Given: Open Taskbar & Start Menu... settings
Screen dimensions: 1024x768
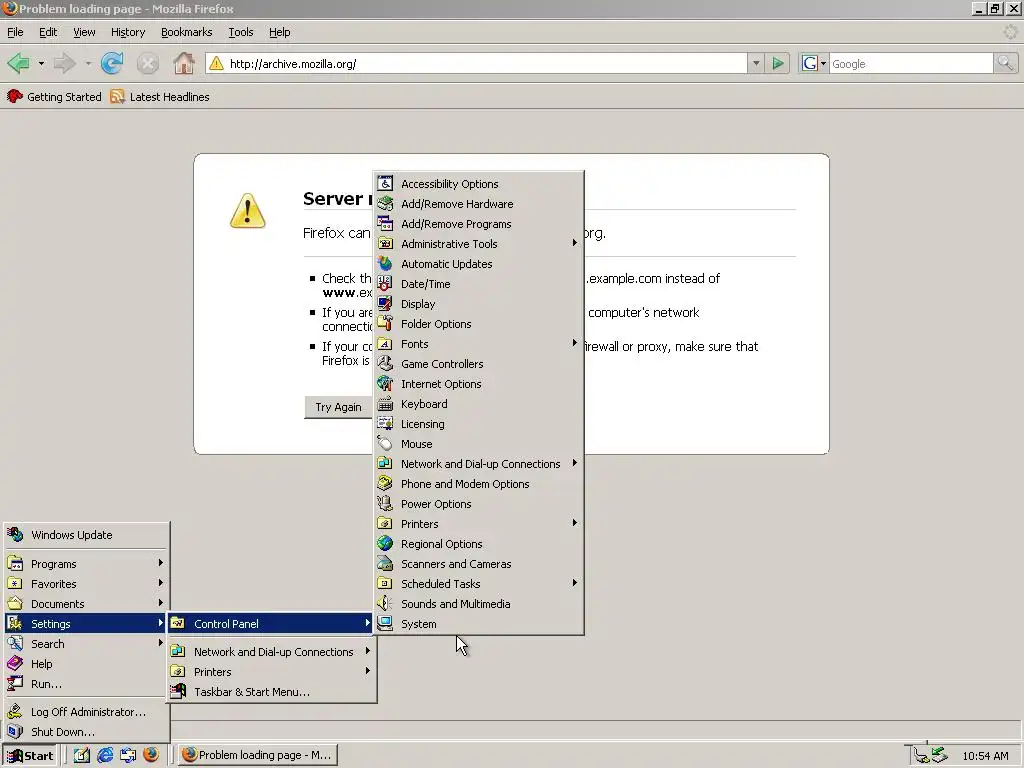Looking at the screenshot, I should click(271, 692).
